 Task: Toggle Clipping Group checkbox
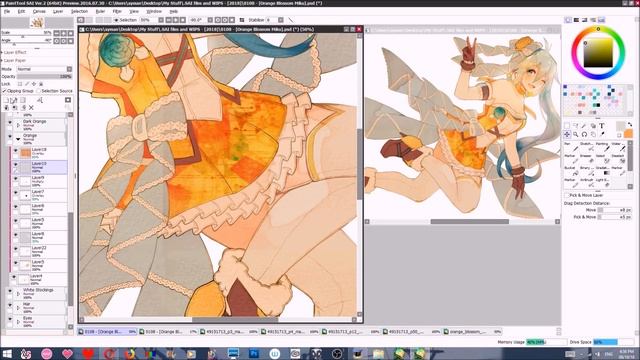coord(4,91)
